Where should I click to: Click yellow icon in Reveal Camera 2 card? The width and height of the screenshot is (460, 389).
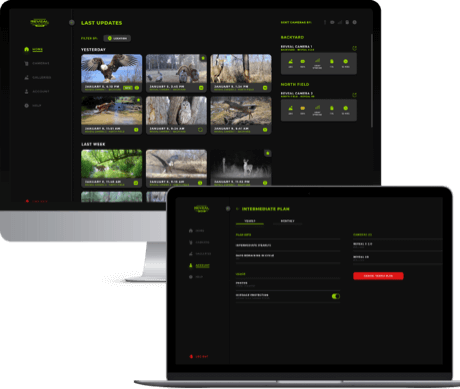(303, 108)
